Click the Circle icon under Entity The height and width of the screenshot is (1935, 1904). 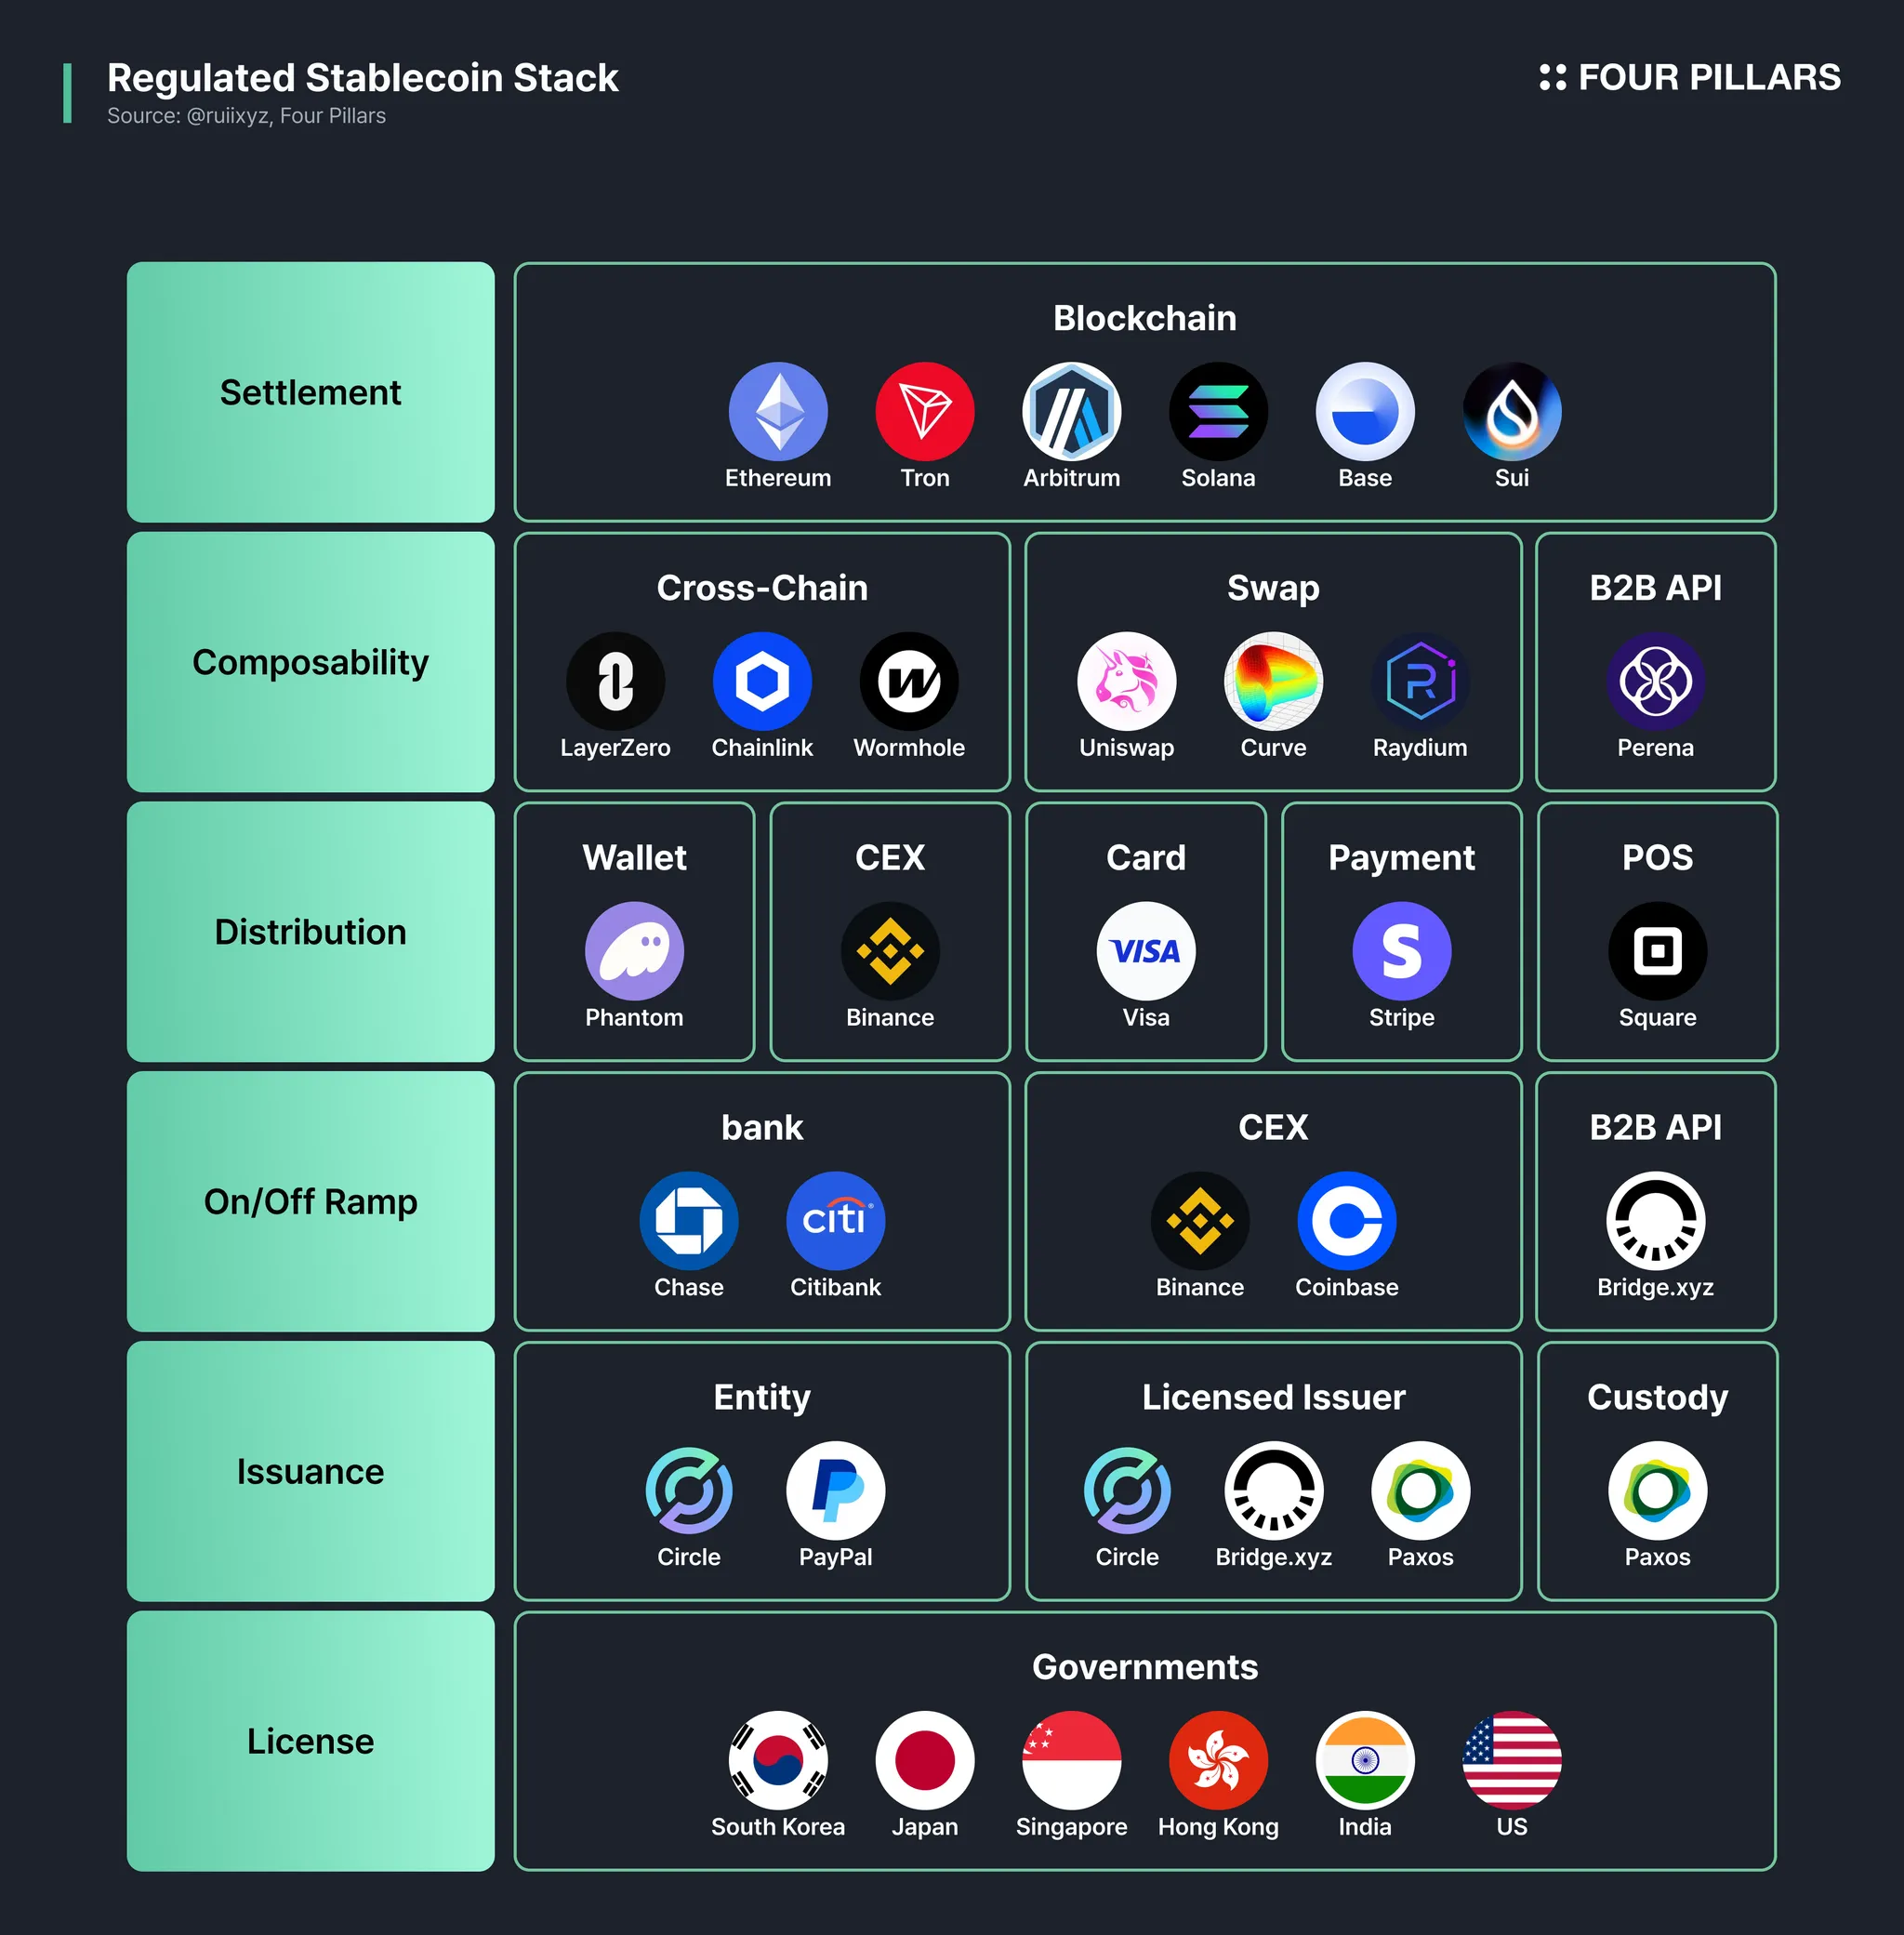click(x=689, y=1490)
